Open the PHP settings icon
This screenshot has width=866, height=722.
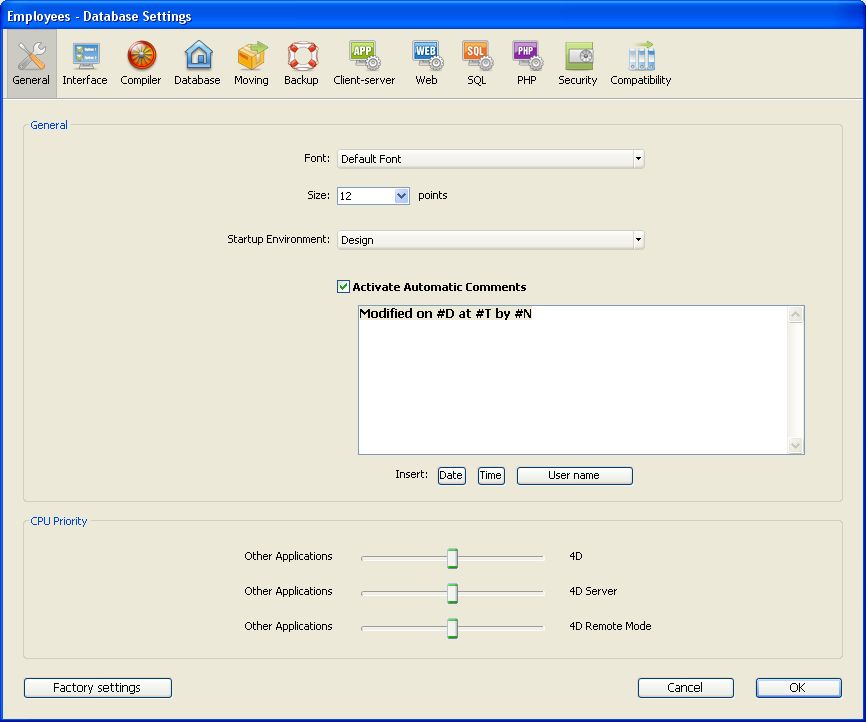pos(527,57)
